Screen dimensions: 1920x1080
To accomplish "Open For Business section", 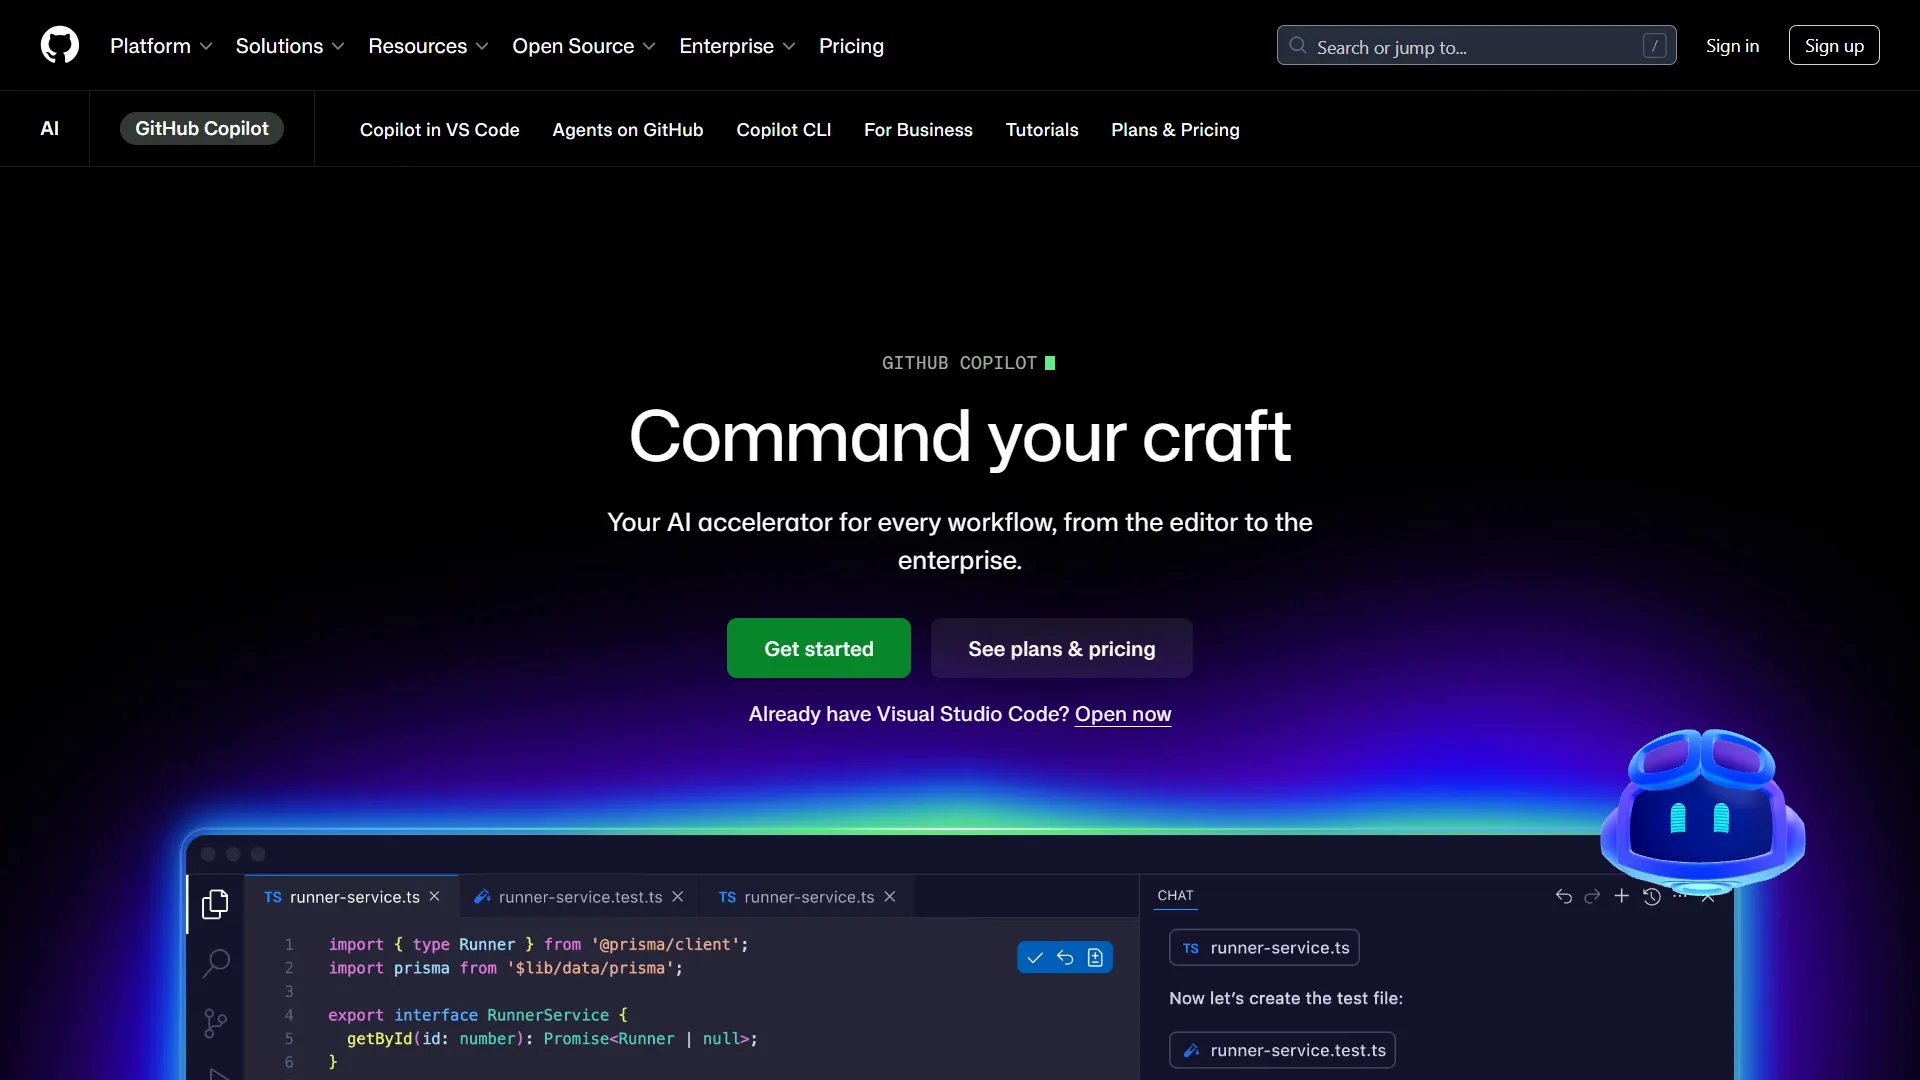I will [918, 130].
